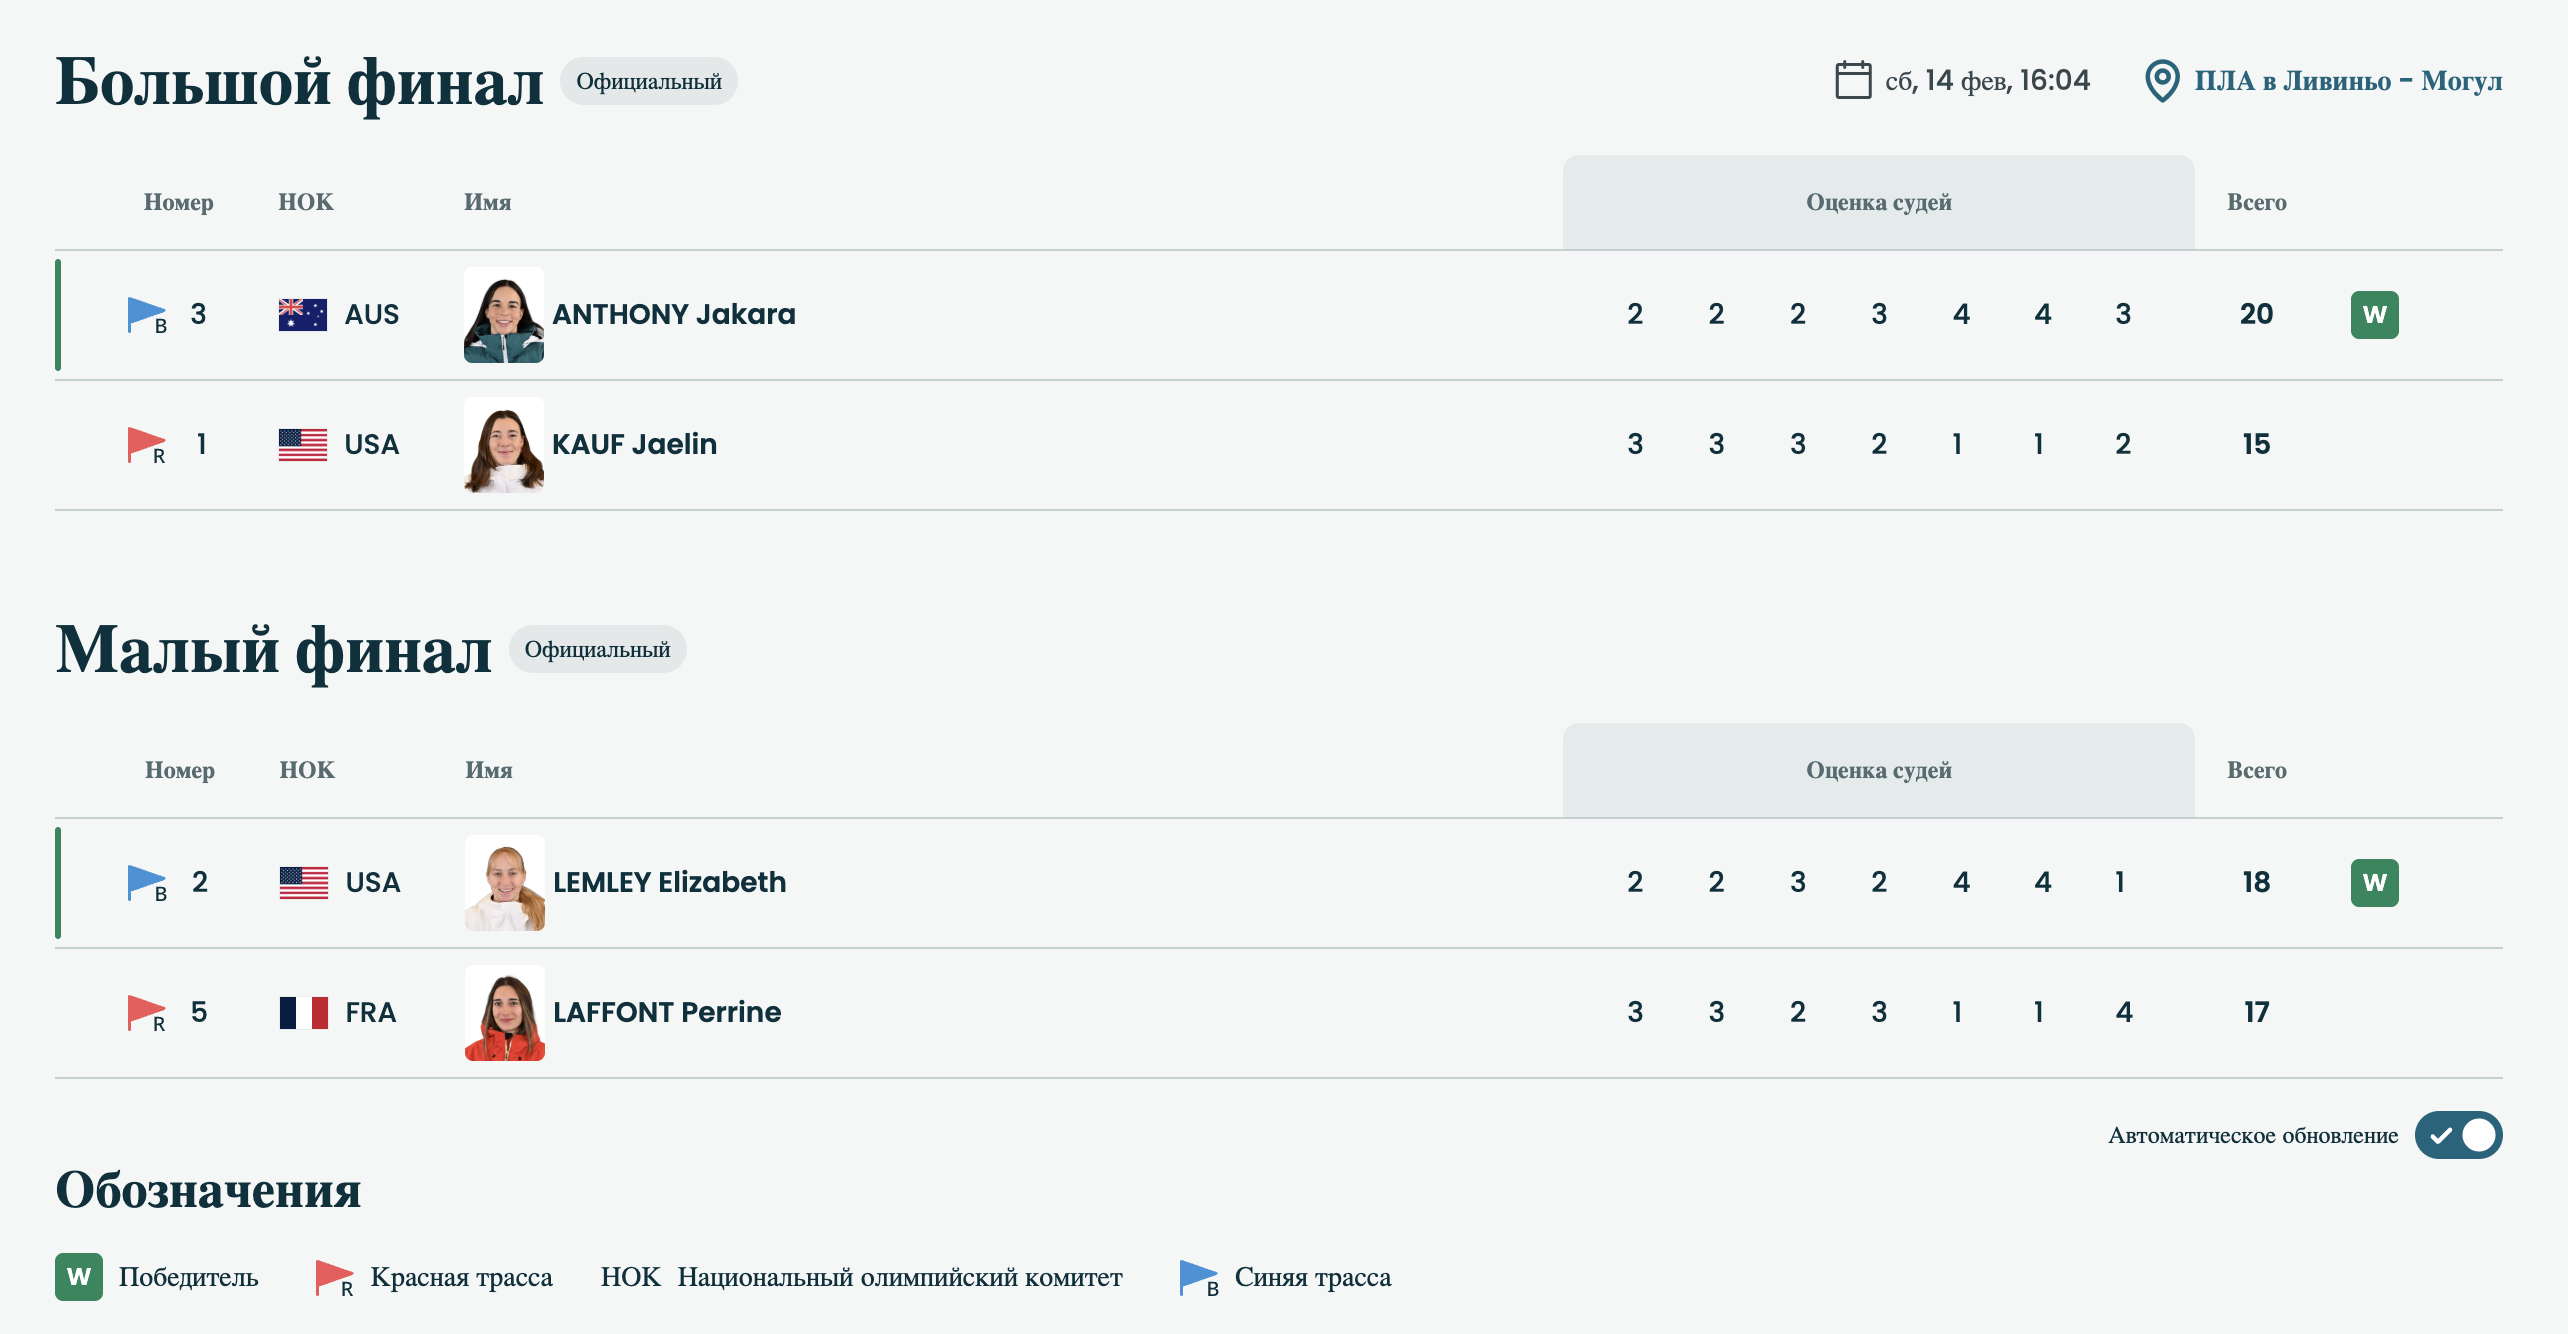Click the winner badge in Lemley's row

click(x=2374, y=882)
